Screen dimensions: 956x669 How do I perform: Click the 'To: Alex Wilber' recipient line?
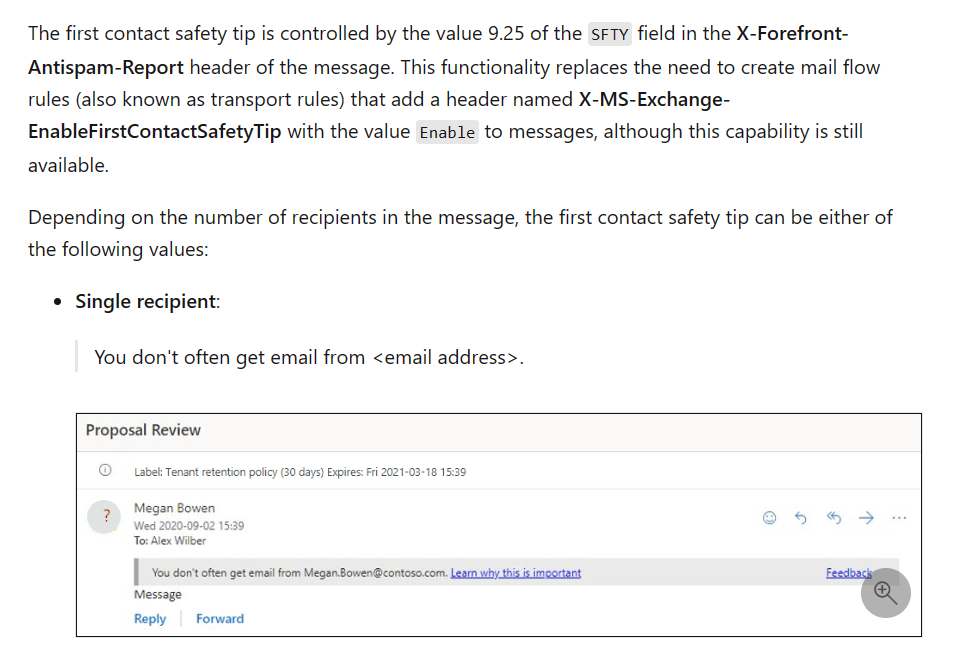point(170,540)
